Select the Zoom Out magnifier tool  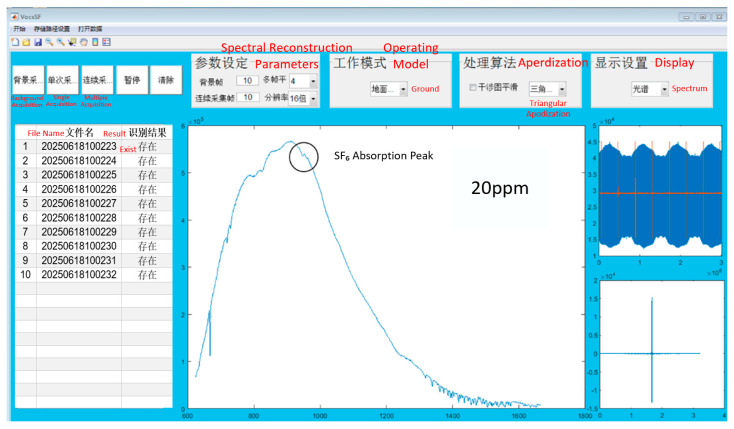pos(61,42)
